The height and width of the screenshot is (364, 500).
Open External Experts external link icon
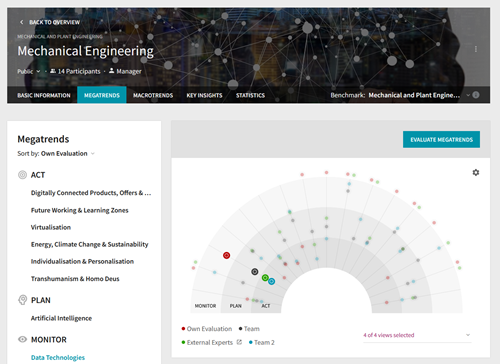coord(239,342)
